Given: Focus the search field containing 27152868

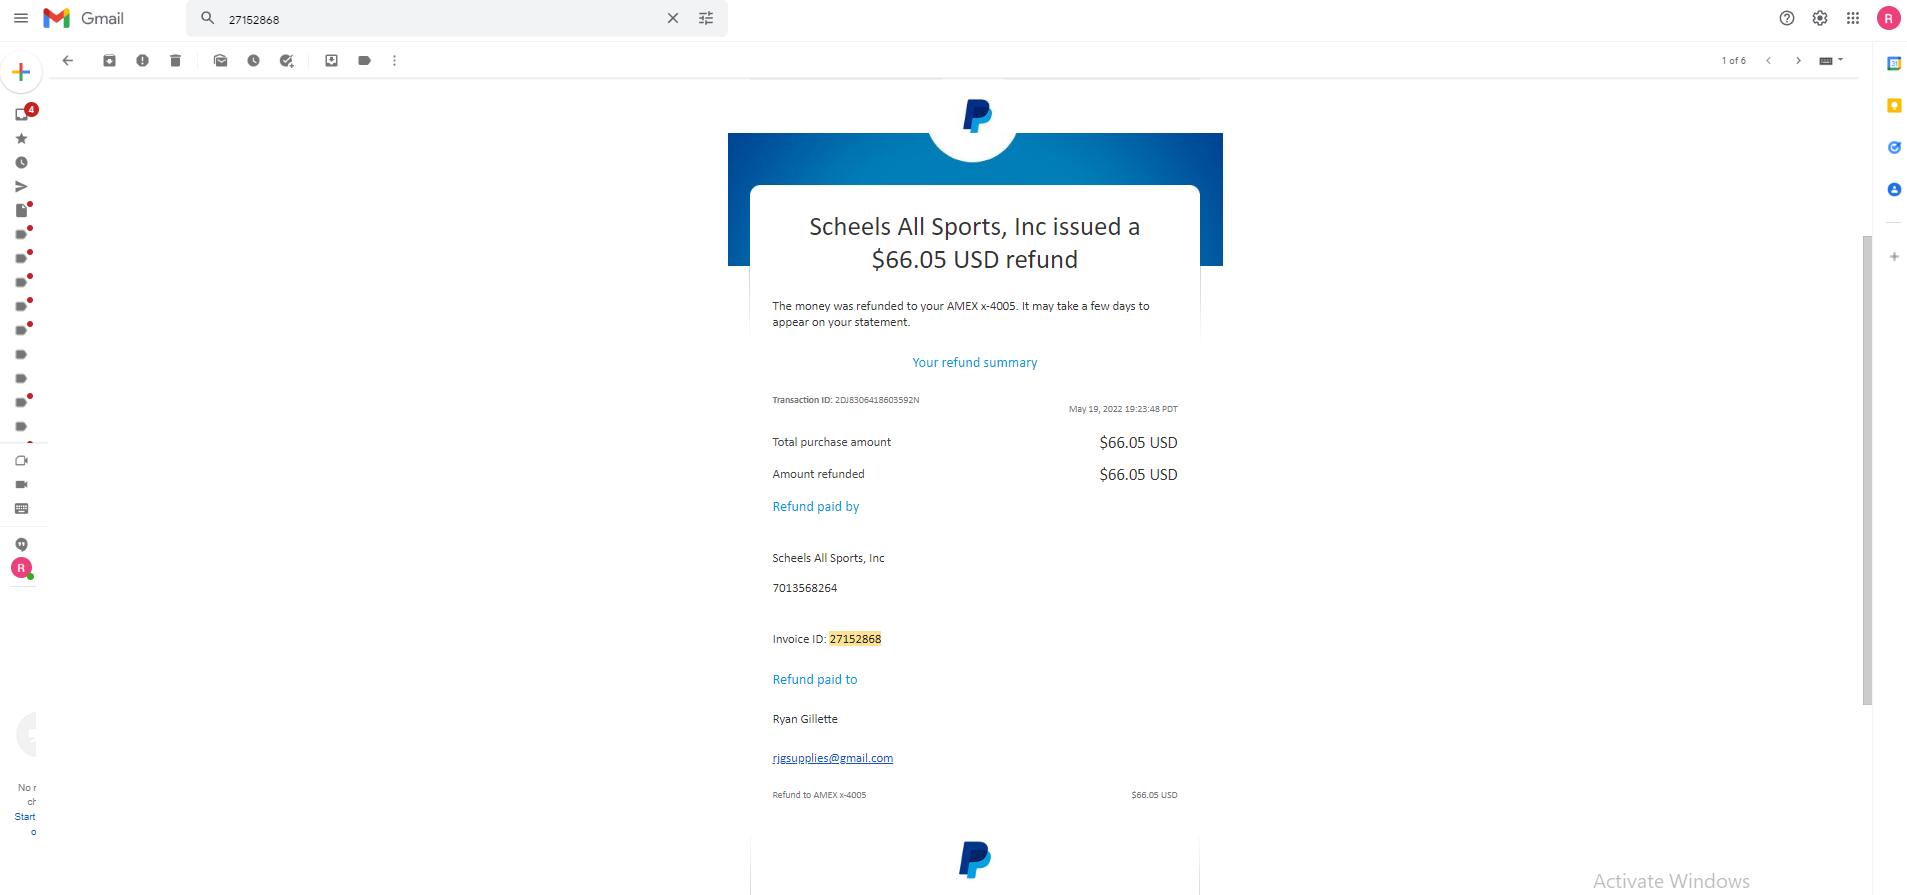Looking at the screenshot, I should click(440, 19).
